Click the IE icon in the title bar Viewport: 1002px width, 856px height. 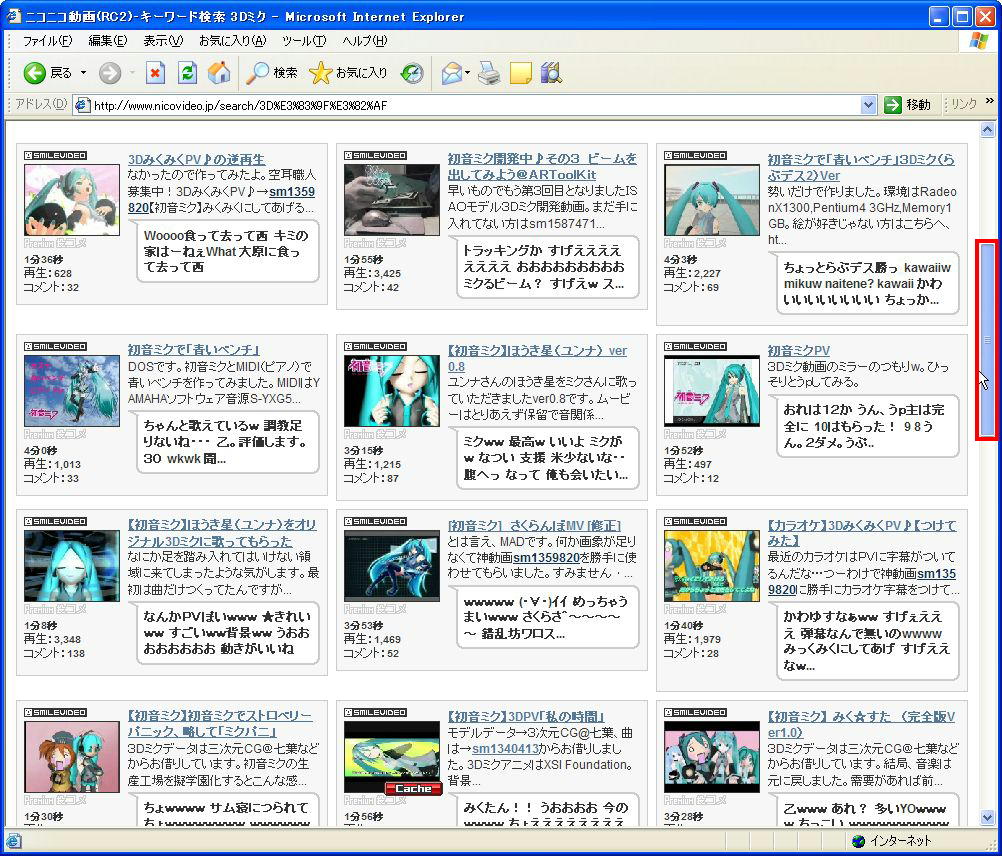(13, 16)
